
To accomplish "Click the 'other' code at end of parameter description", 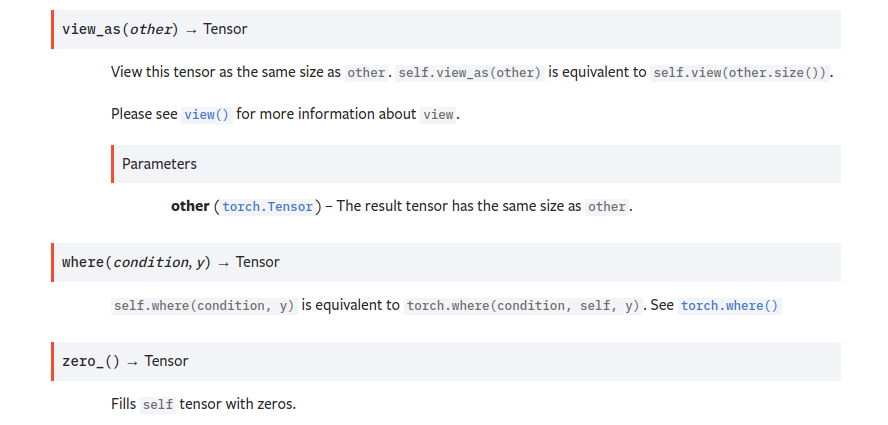I will pos(607,207).
